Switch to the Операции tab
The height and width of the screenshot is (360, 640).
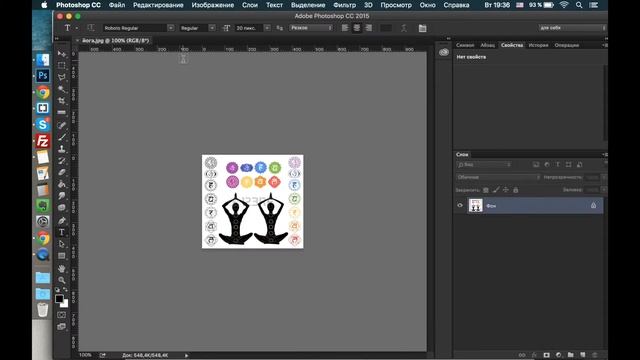coord(567,45)
